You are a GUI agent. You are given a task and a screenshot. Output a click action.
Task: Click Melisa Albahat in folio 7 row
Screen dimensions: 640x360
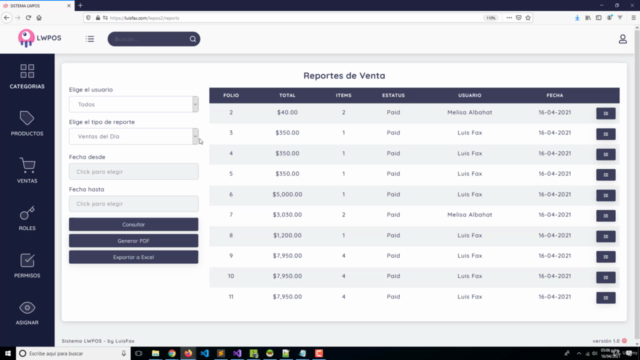pos(470,215)
